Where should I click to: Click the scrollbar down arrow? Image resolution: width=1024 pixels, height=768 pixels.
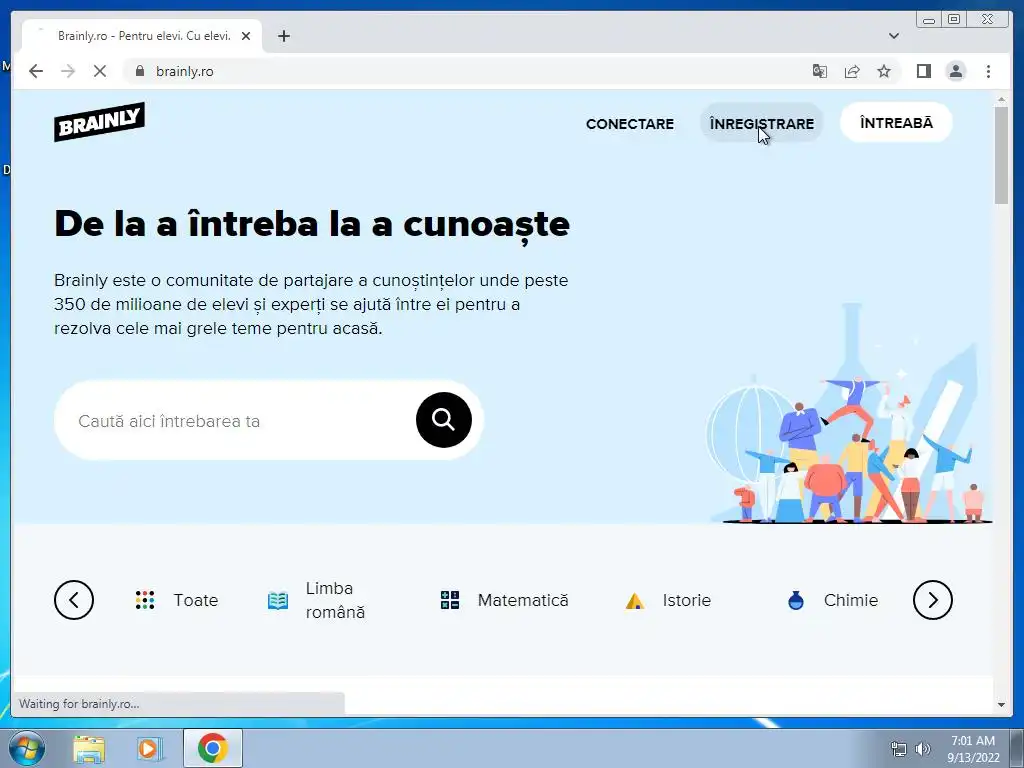tap(1001, 705)
